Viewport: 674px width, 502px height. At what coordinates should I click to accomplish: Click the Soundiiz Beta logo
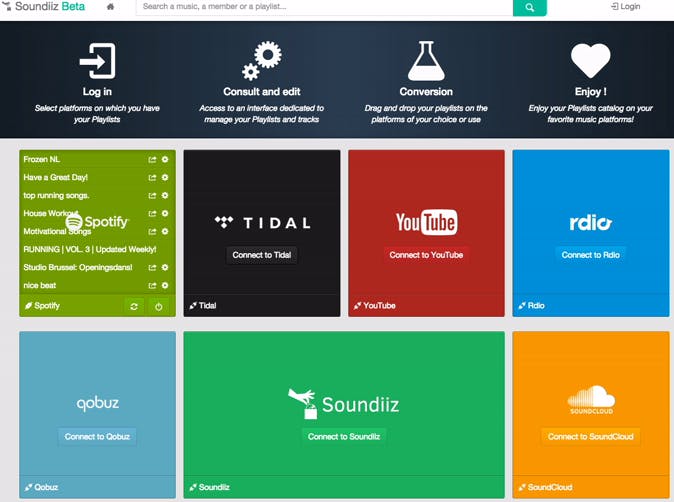pos(43,6)
